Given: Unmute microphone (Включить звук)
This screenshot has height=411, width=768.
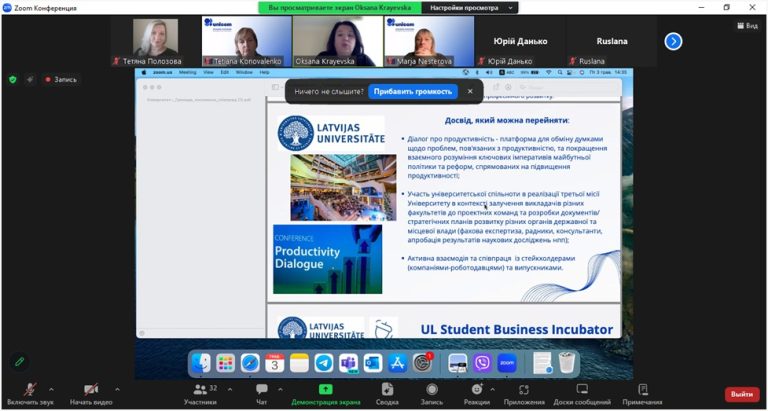Looking at the screenshot, I should 30,389.
